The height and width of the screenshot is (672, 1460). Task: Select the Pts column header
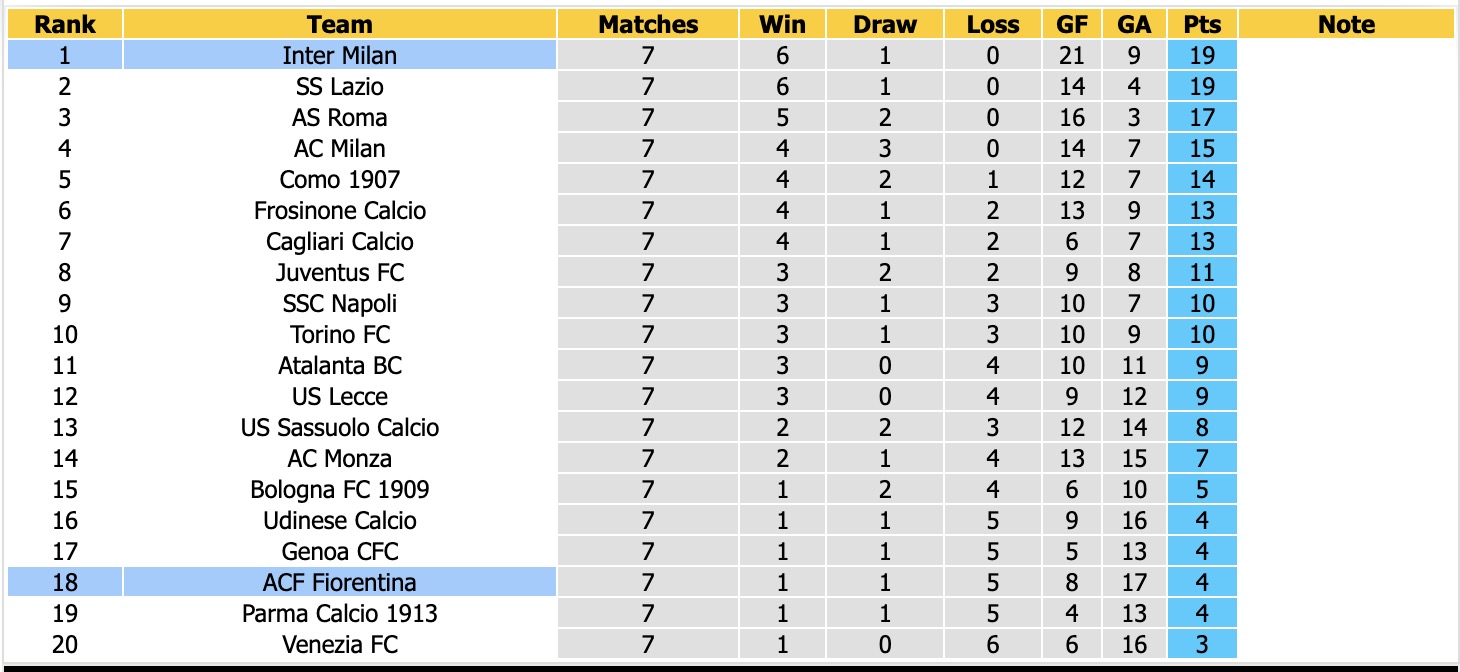pyautogui.click(x=1202, y=25)
